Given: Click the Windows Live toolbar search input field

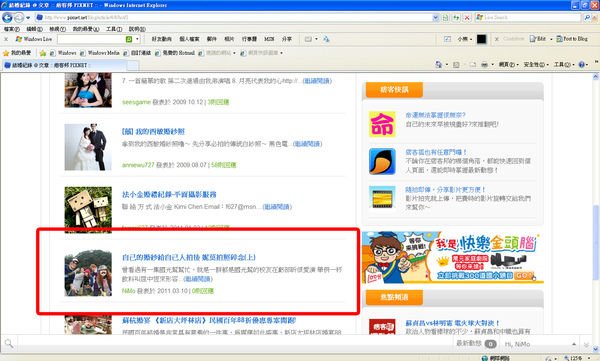Looking at the screenshot, I should coord(91,39).
